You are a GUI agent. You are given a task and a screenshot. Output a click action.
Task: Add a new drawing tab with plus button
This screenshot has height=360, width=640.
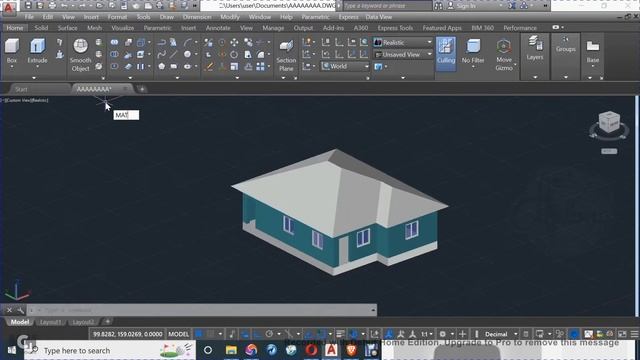click(142, 89)
